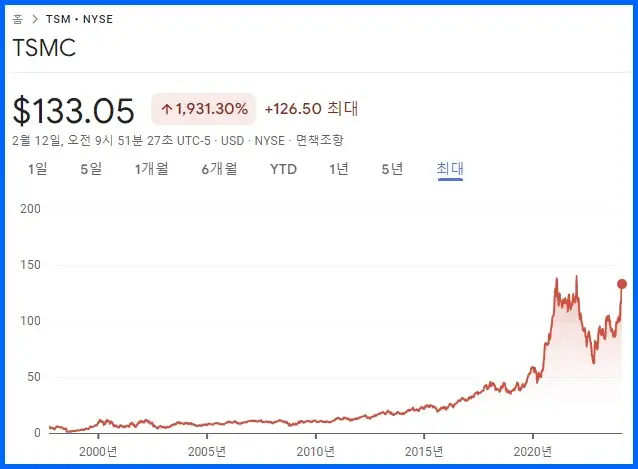
Task: Click the up arrow in percent badge
Action: tap(167, 109)
